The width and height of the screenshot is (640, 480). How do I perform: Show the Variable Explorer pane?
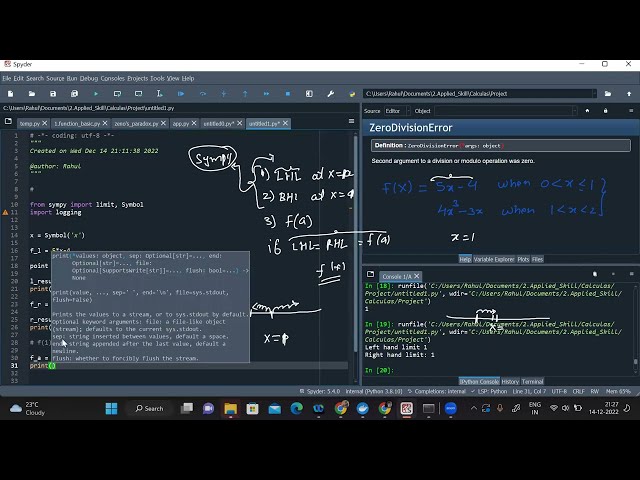click(493, 259)
